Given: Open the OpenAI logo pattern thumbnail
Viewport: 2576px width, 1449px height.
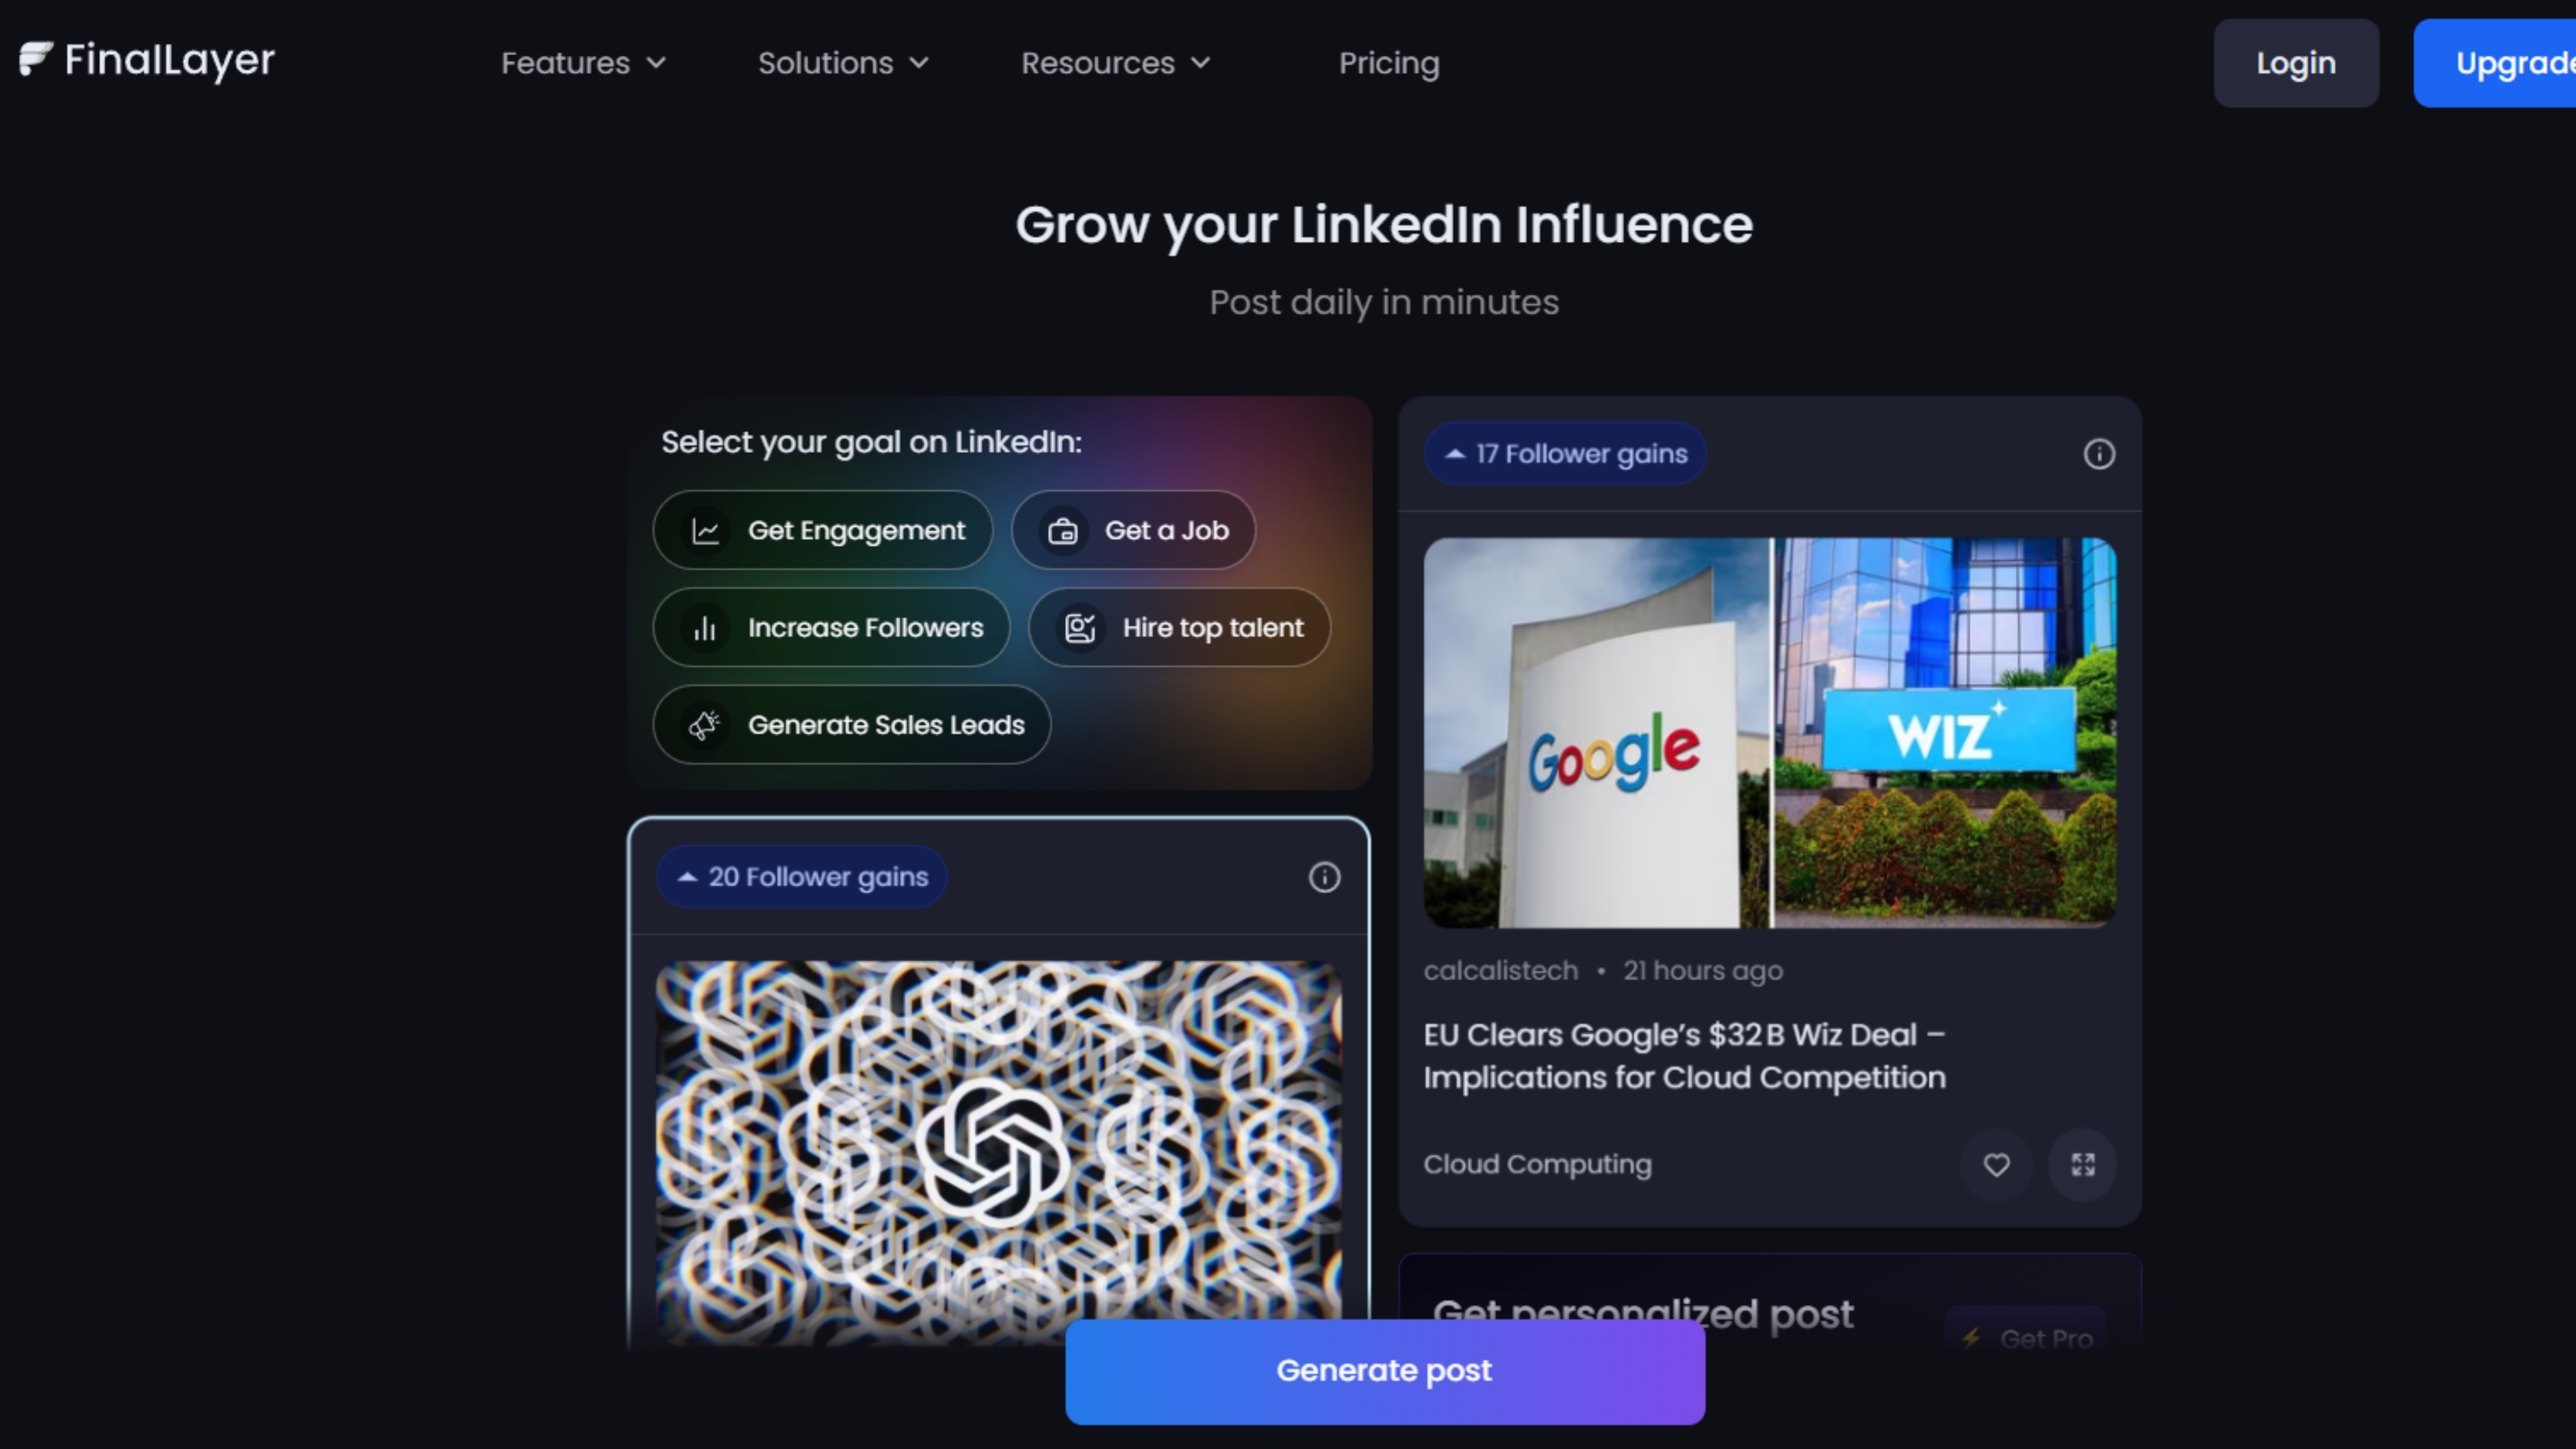Looking at the screenshot, I should pos(998,1152).
